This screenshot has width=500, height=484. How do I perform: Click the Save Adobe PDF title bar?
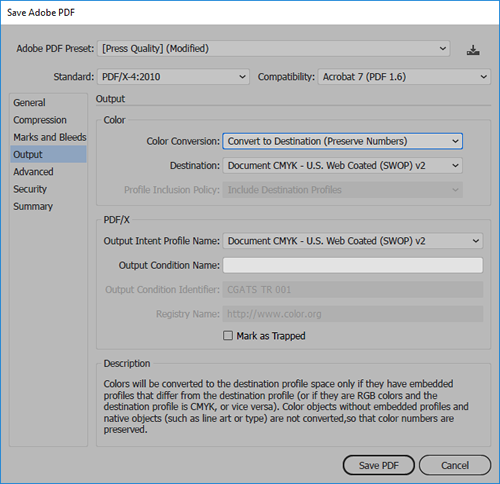click(x=250, y=13)
